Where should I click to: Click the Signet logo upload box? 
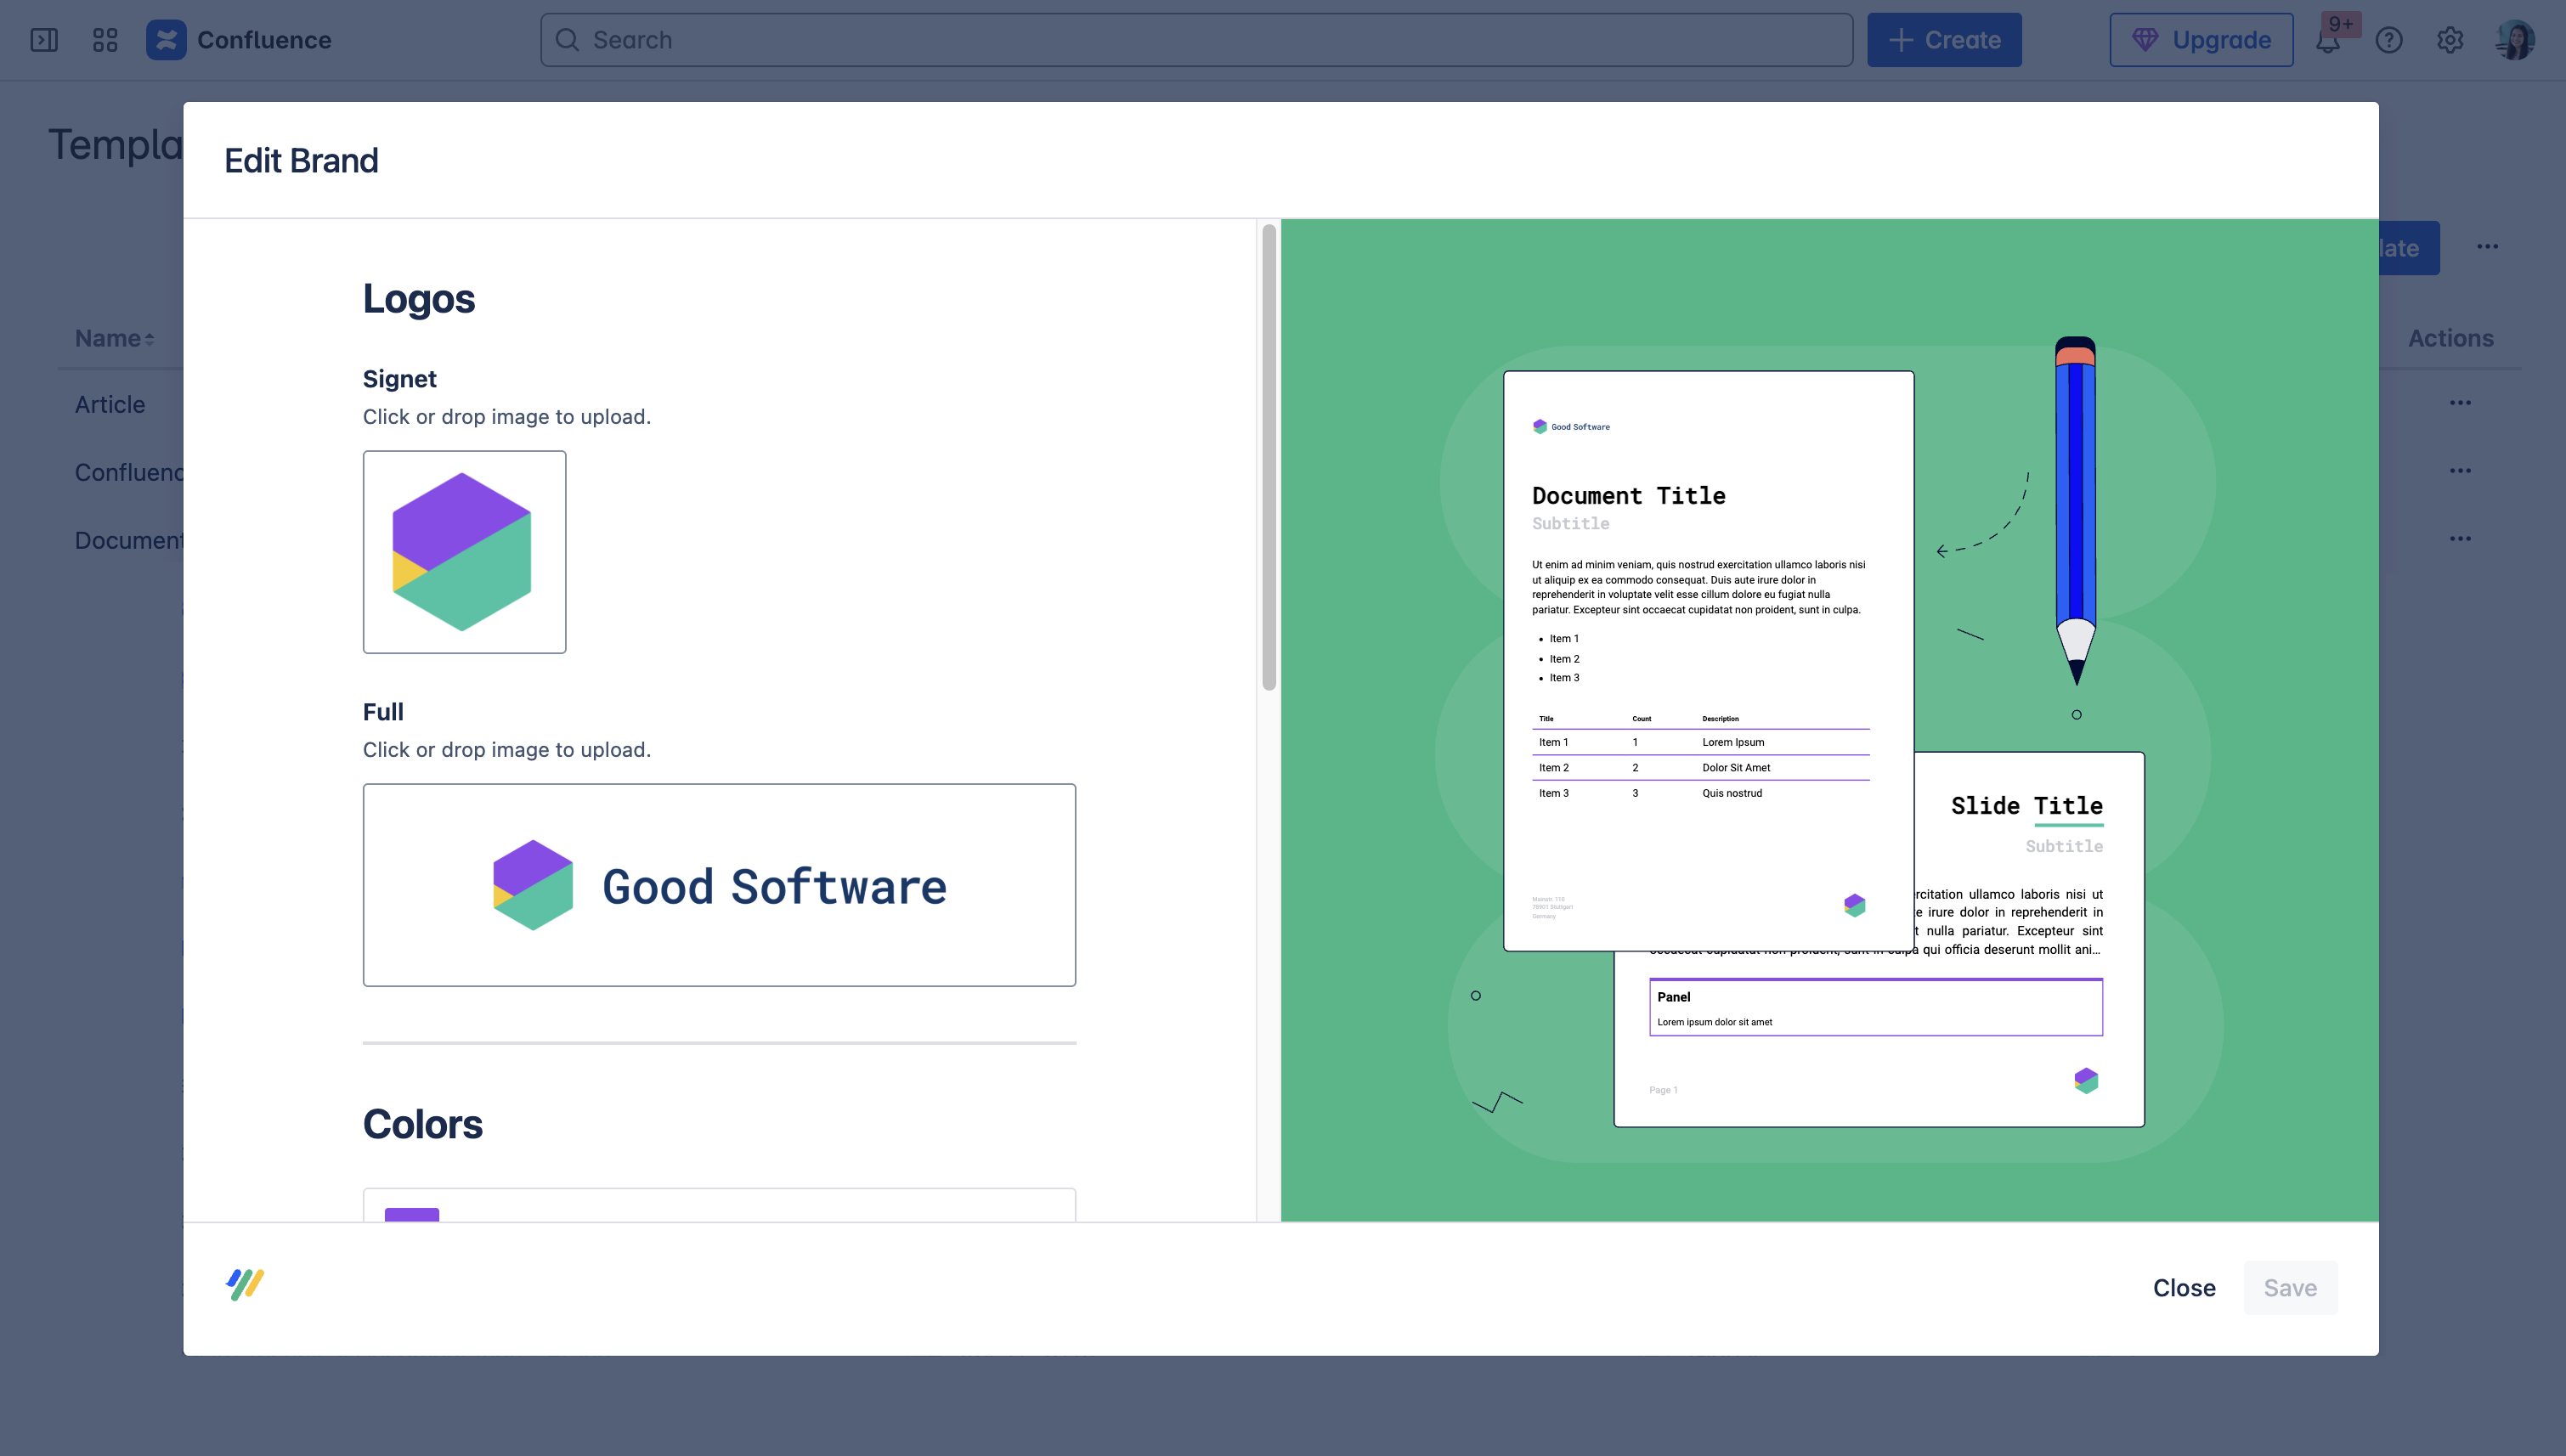pyautogui.click(x=464, y=552)
